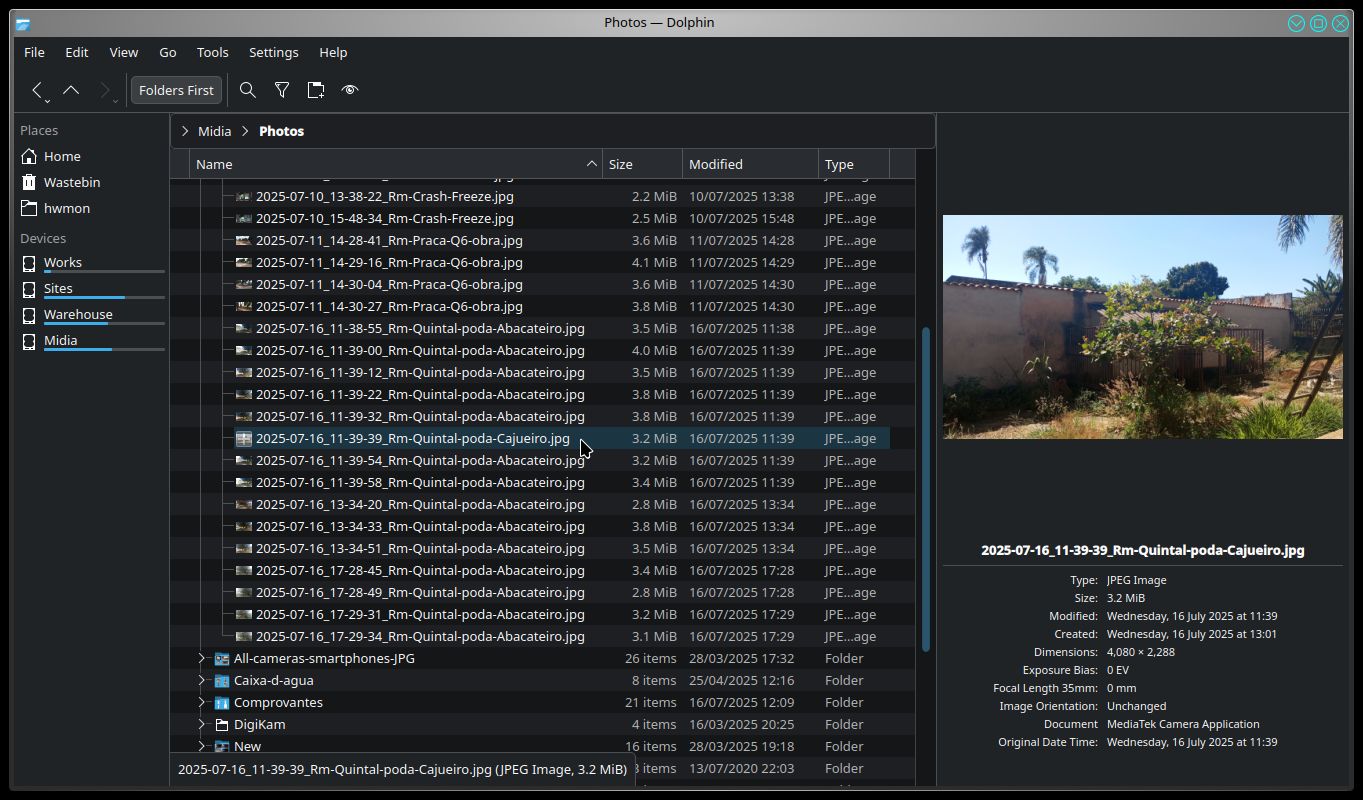Open Wastebin in the Places panel
The width and height of the screenshot is (1363, 800).
(71, 182)
